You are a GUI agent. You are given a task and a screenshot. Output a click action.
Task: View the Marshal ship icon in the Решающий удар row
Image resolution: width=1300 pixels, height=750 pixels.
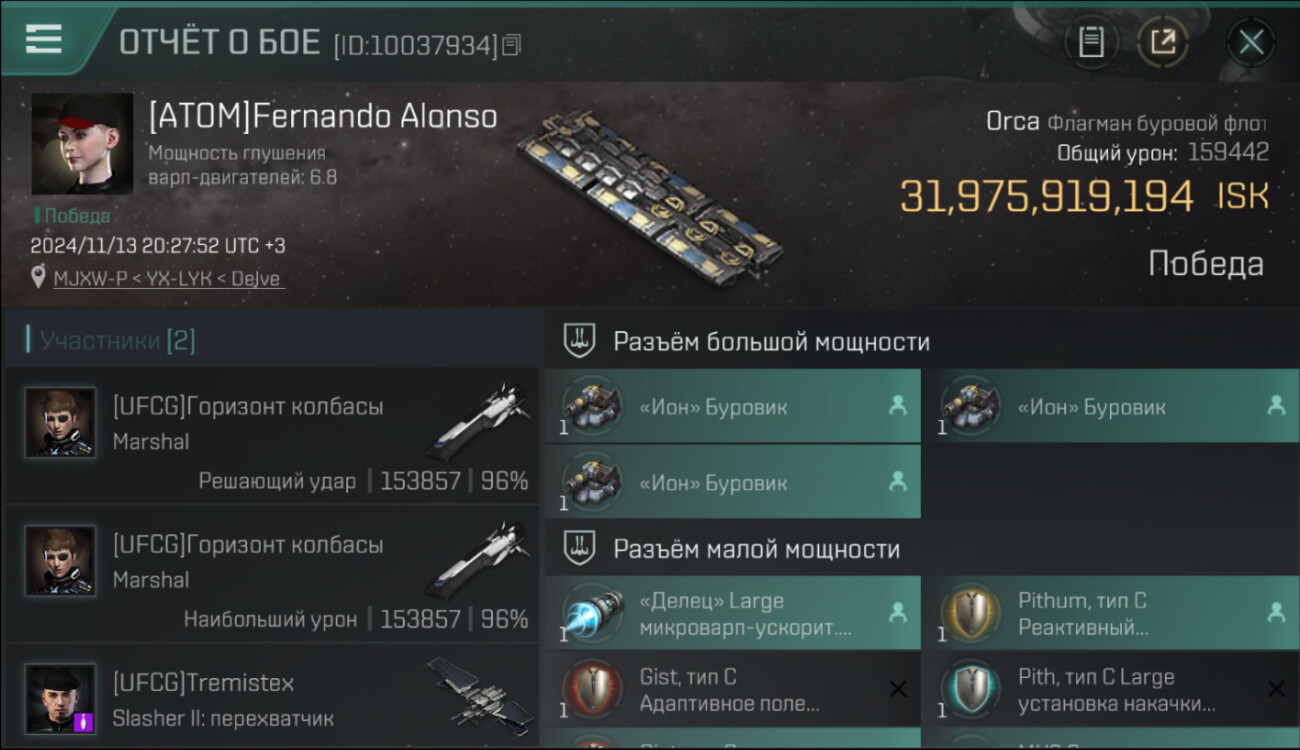click(x=480, y=418)
